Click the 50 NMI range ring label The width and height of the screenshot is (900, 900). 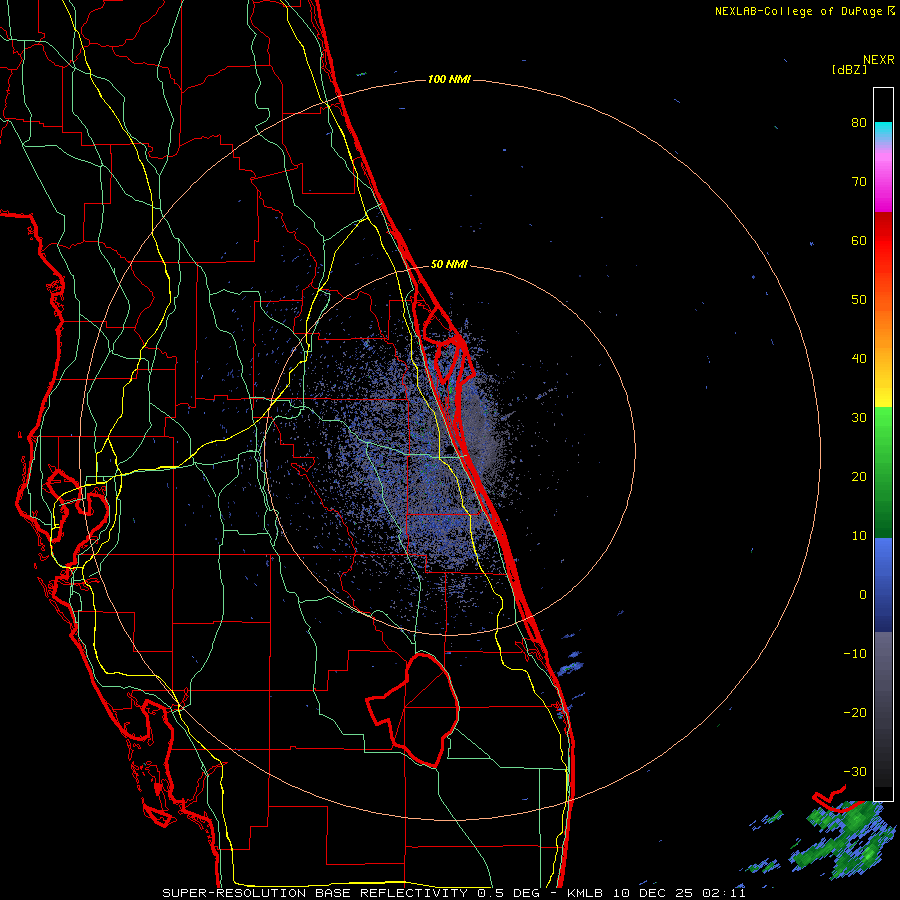(449, 265)
